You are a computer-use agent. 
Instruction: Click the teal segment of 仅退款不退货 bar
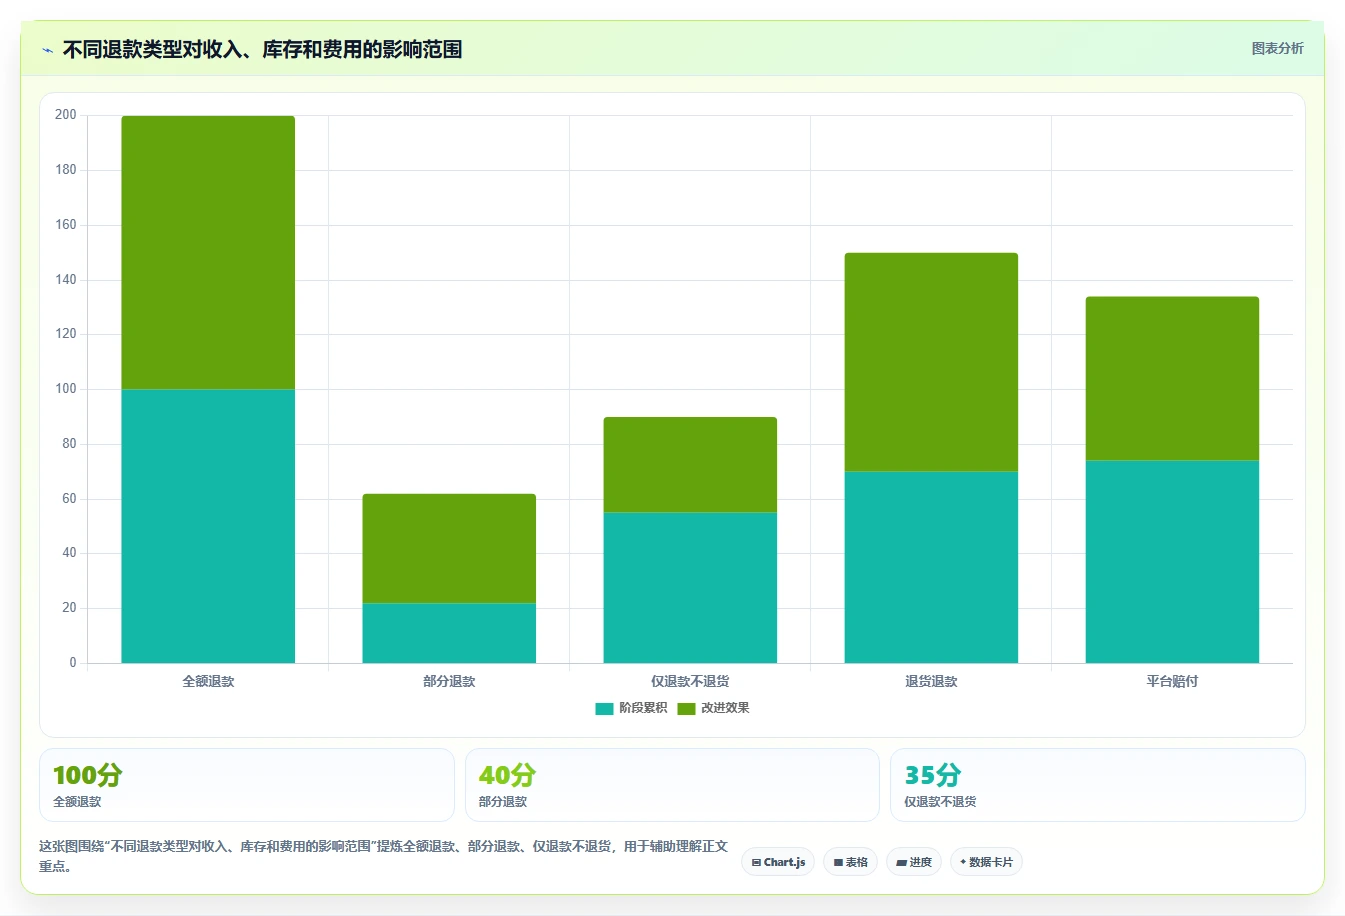[690, 588]
